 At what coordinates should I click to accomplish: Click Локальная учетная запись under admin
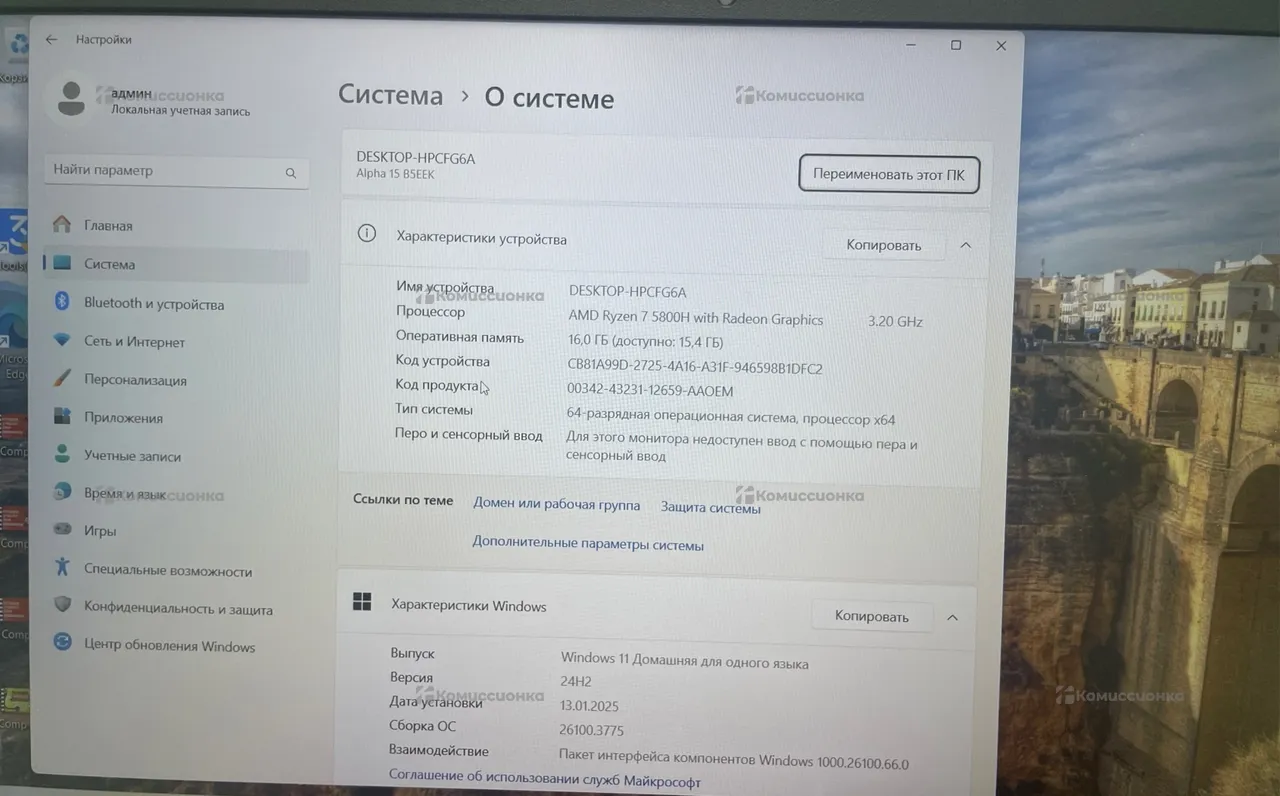coord(181,112)
